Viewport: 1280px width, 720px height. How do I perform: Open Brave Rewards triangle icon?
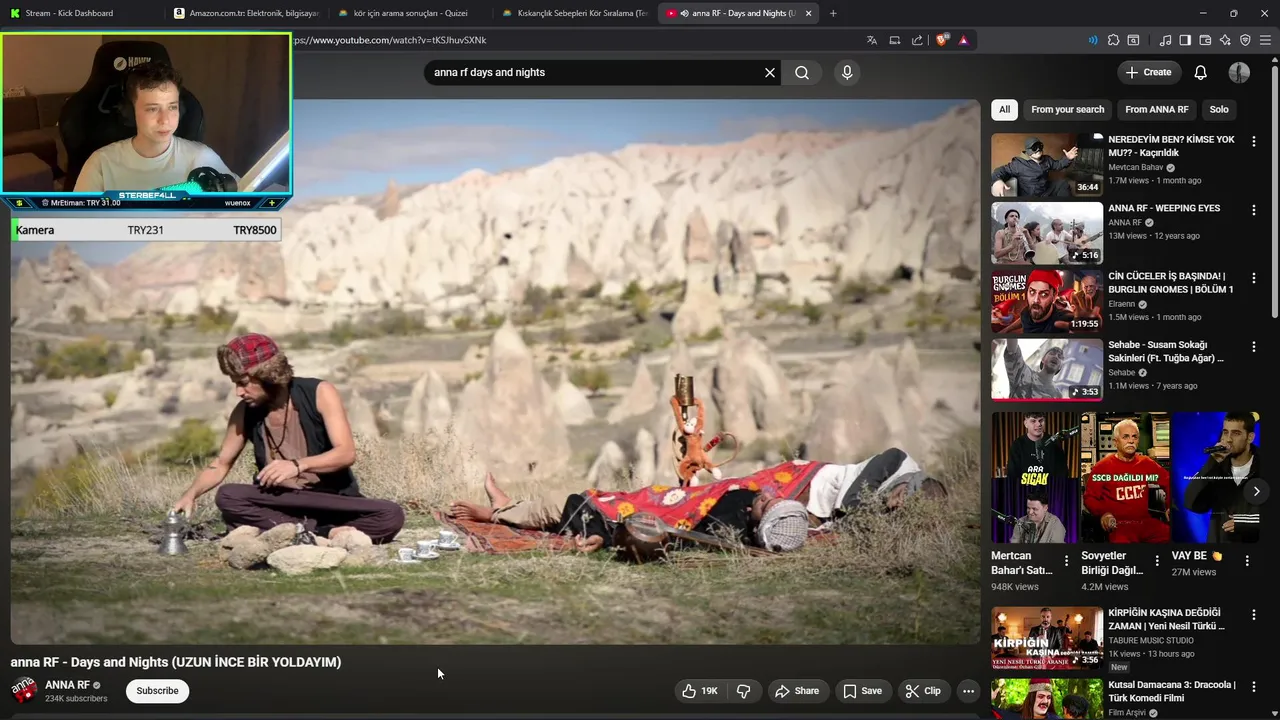963,40
